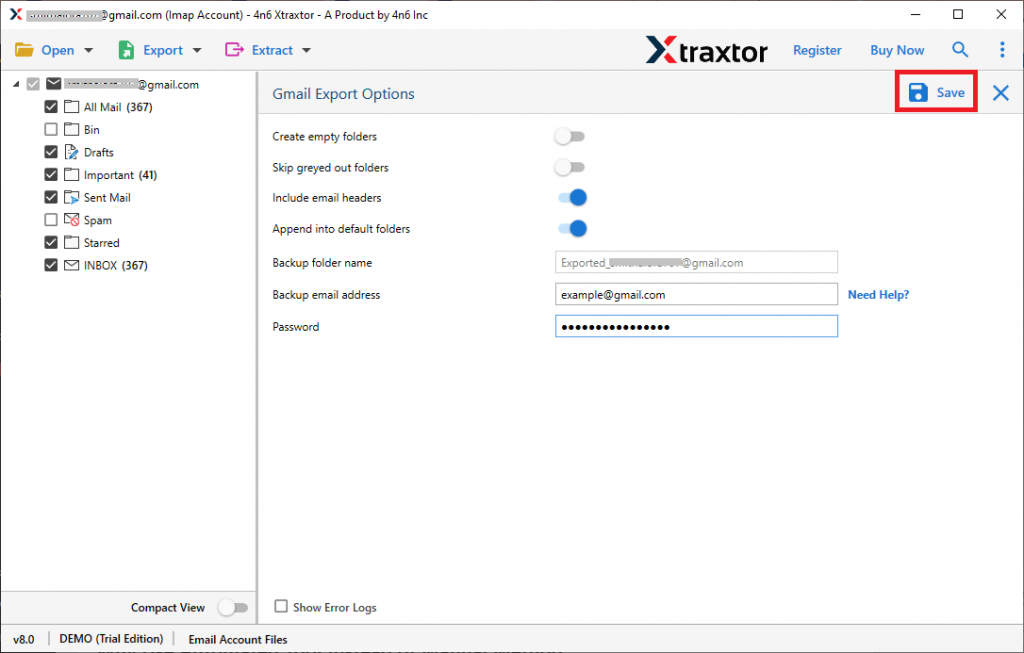Click the blue Save disk icon

point(917,91)
